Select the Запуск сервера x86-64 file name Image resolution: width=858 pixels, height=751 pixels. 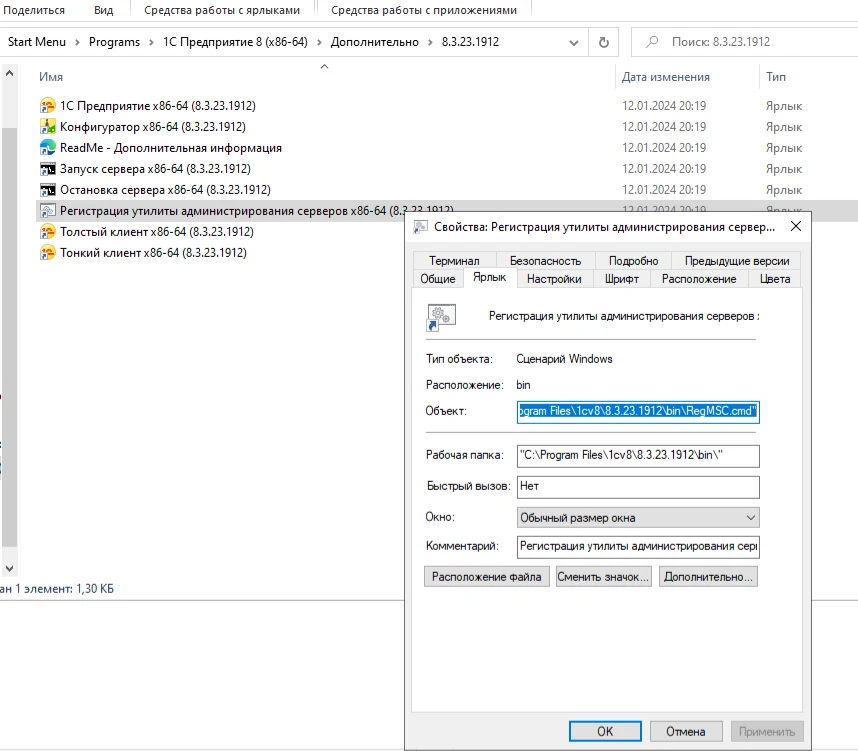tap(155, 169)
